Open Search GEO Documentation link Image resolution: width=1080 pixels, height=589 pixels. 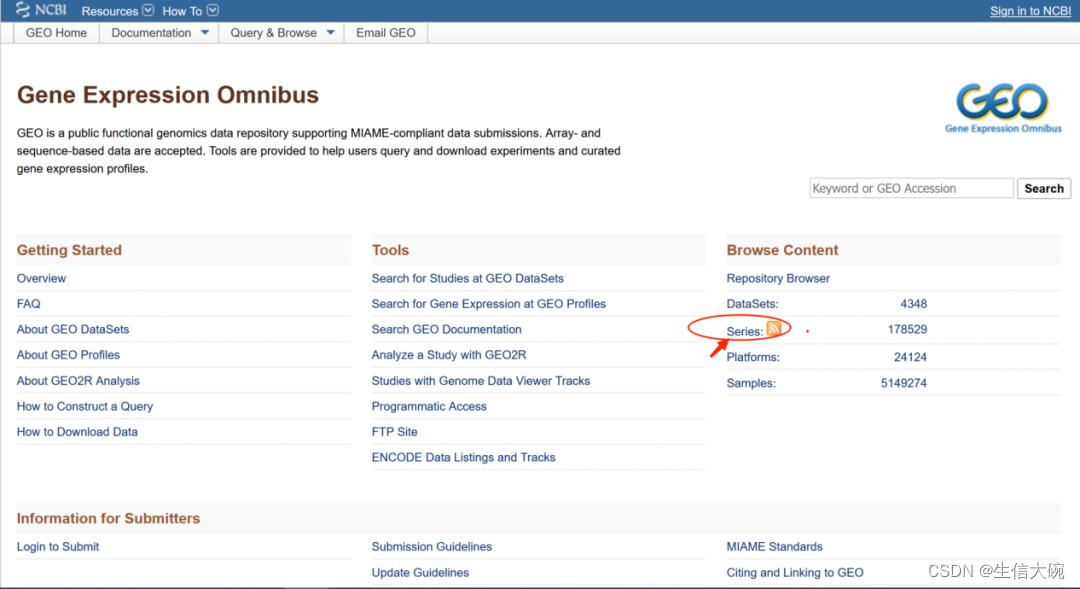click(446, 329)
